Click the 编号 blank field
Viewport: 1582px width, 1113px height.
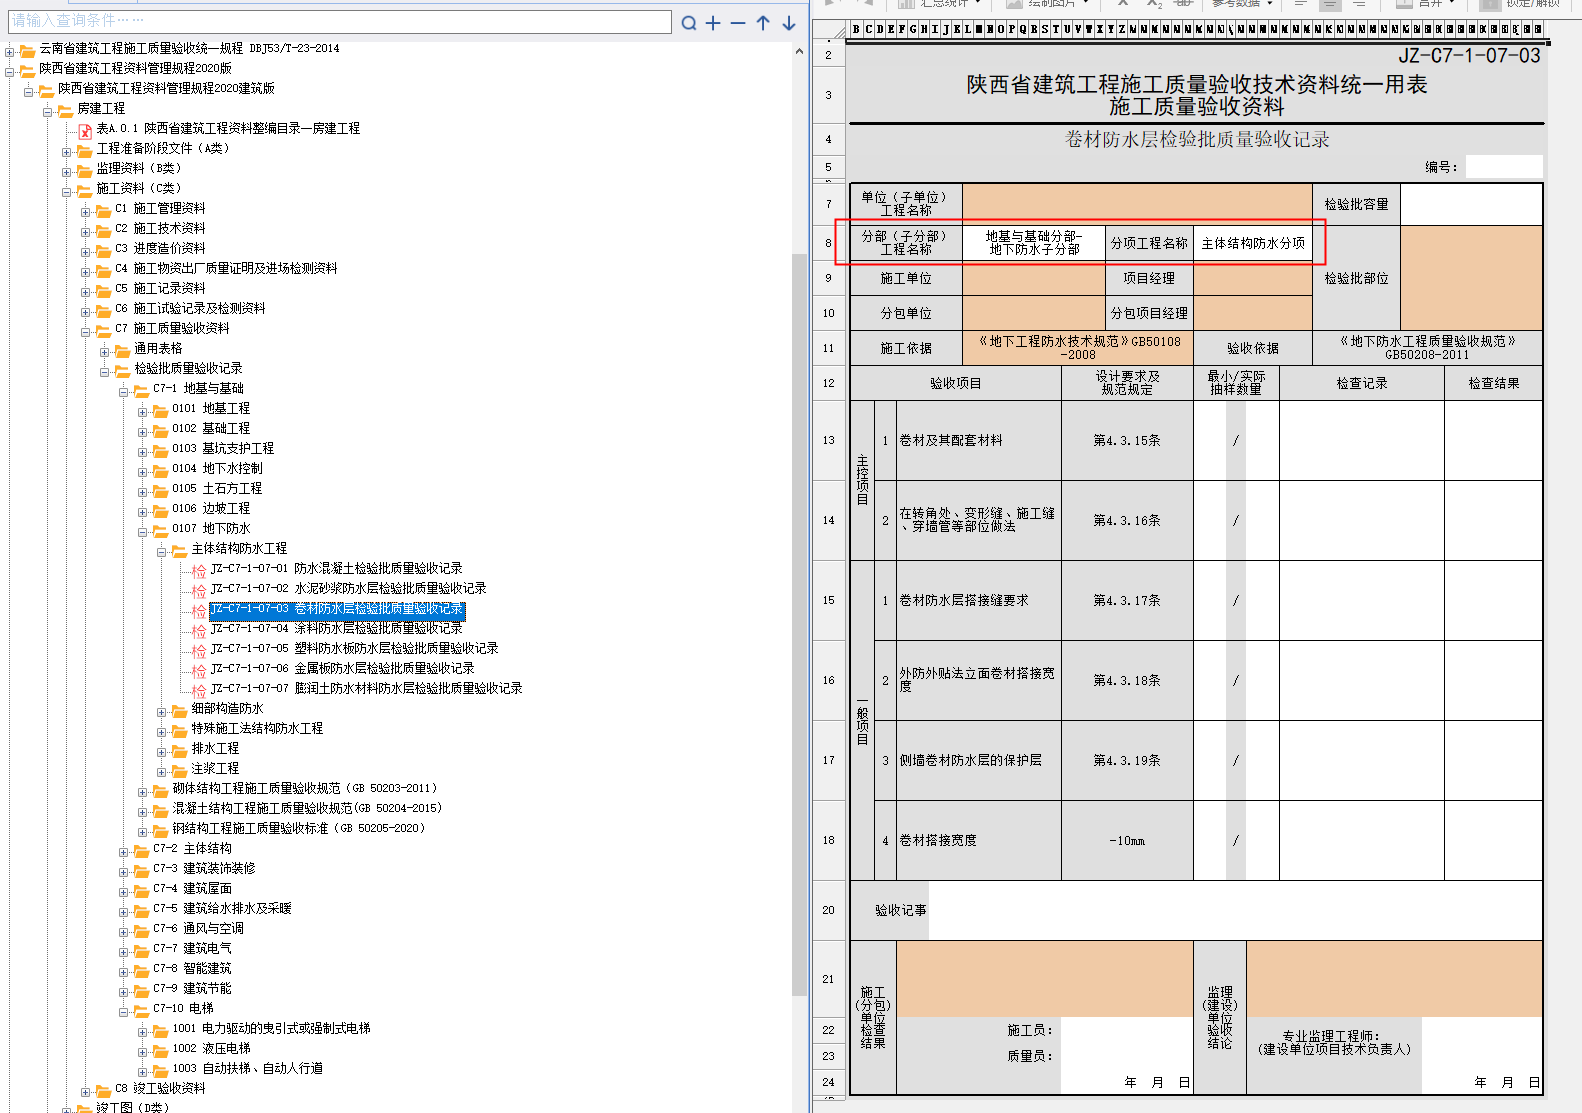click(1503, 167)
